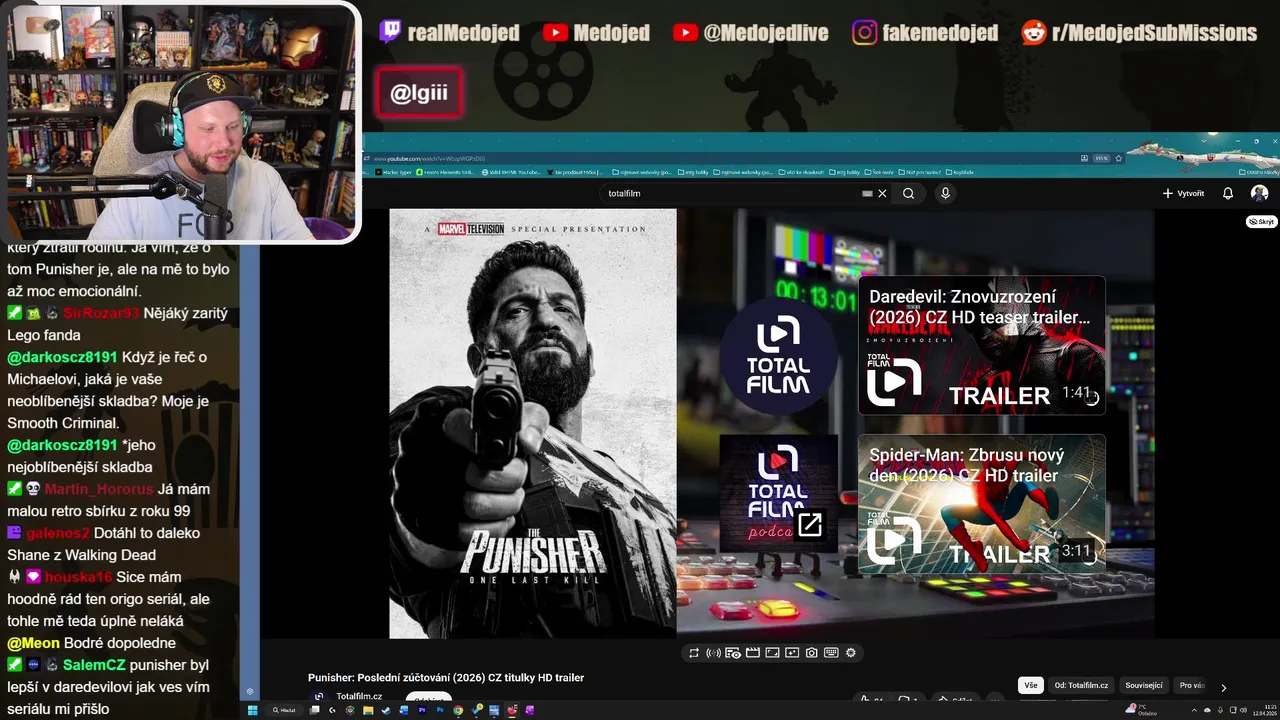Toggle the cinema mode clapperboard icon

tap(753, 653)
